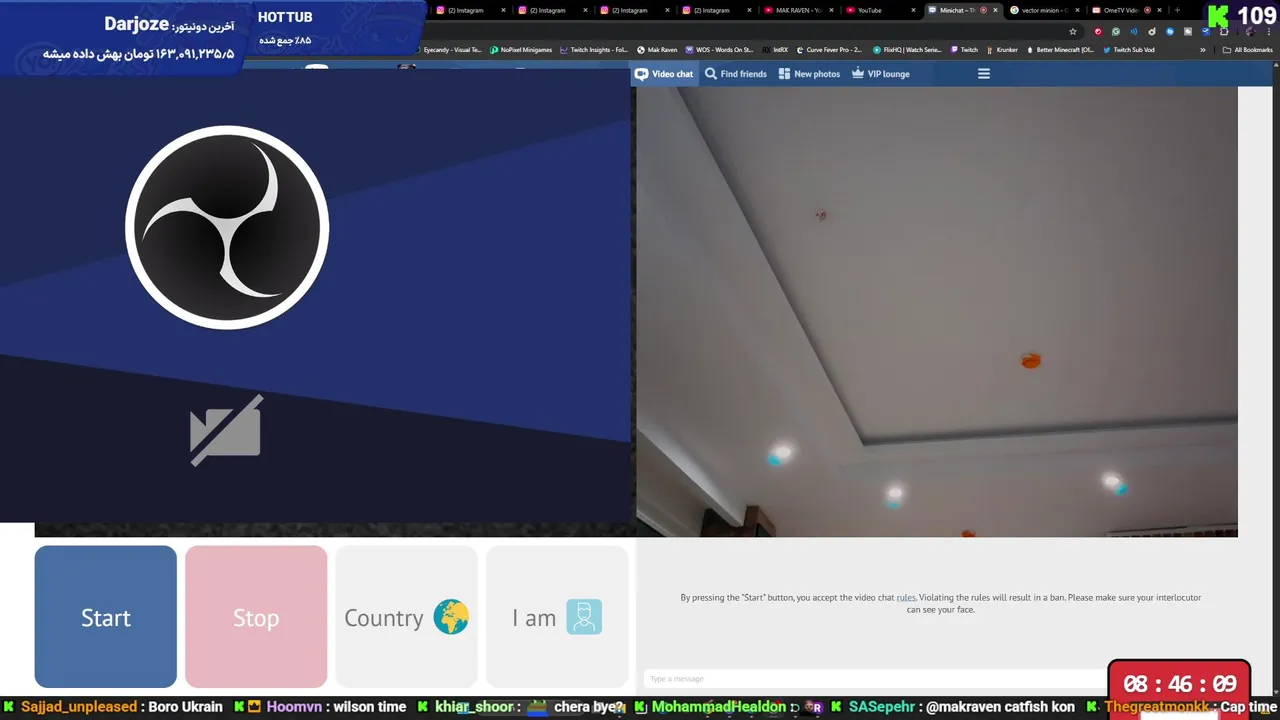Open the Find friends section
Screen dimensions: 1280x720
[736, 74]
